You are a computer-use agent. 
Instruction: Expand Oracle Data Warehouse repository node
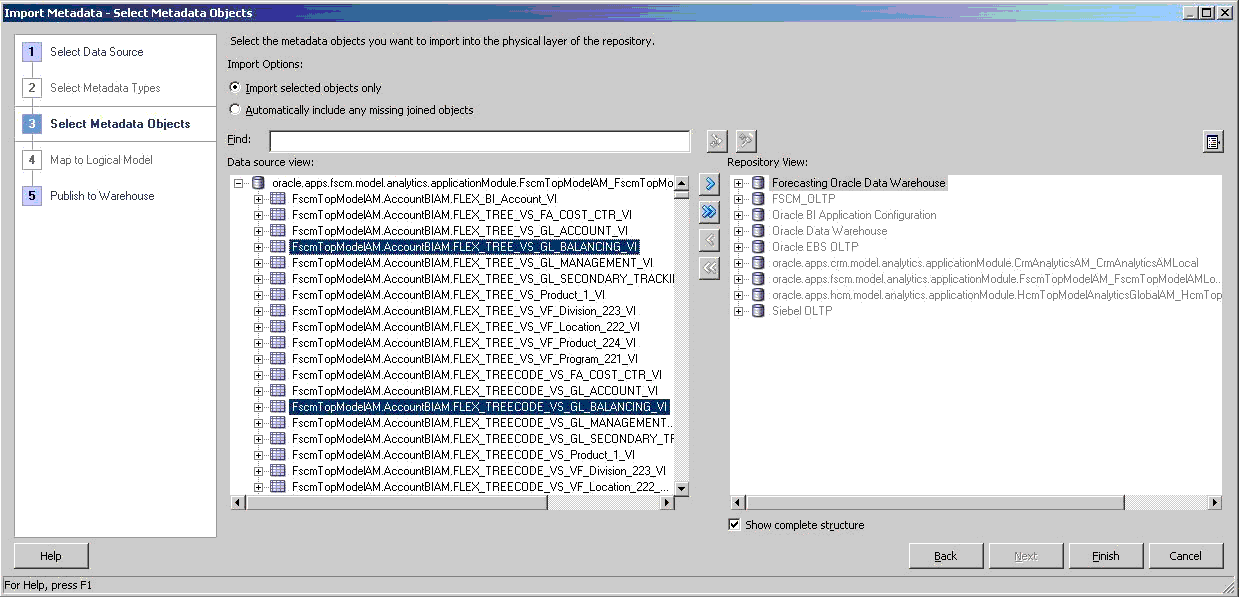[x=739, y=231]
